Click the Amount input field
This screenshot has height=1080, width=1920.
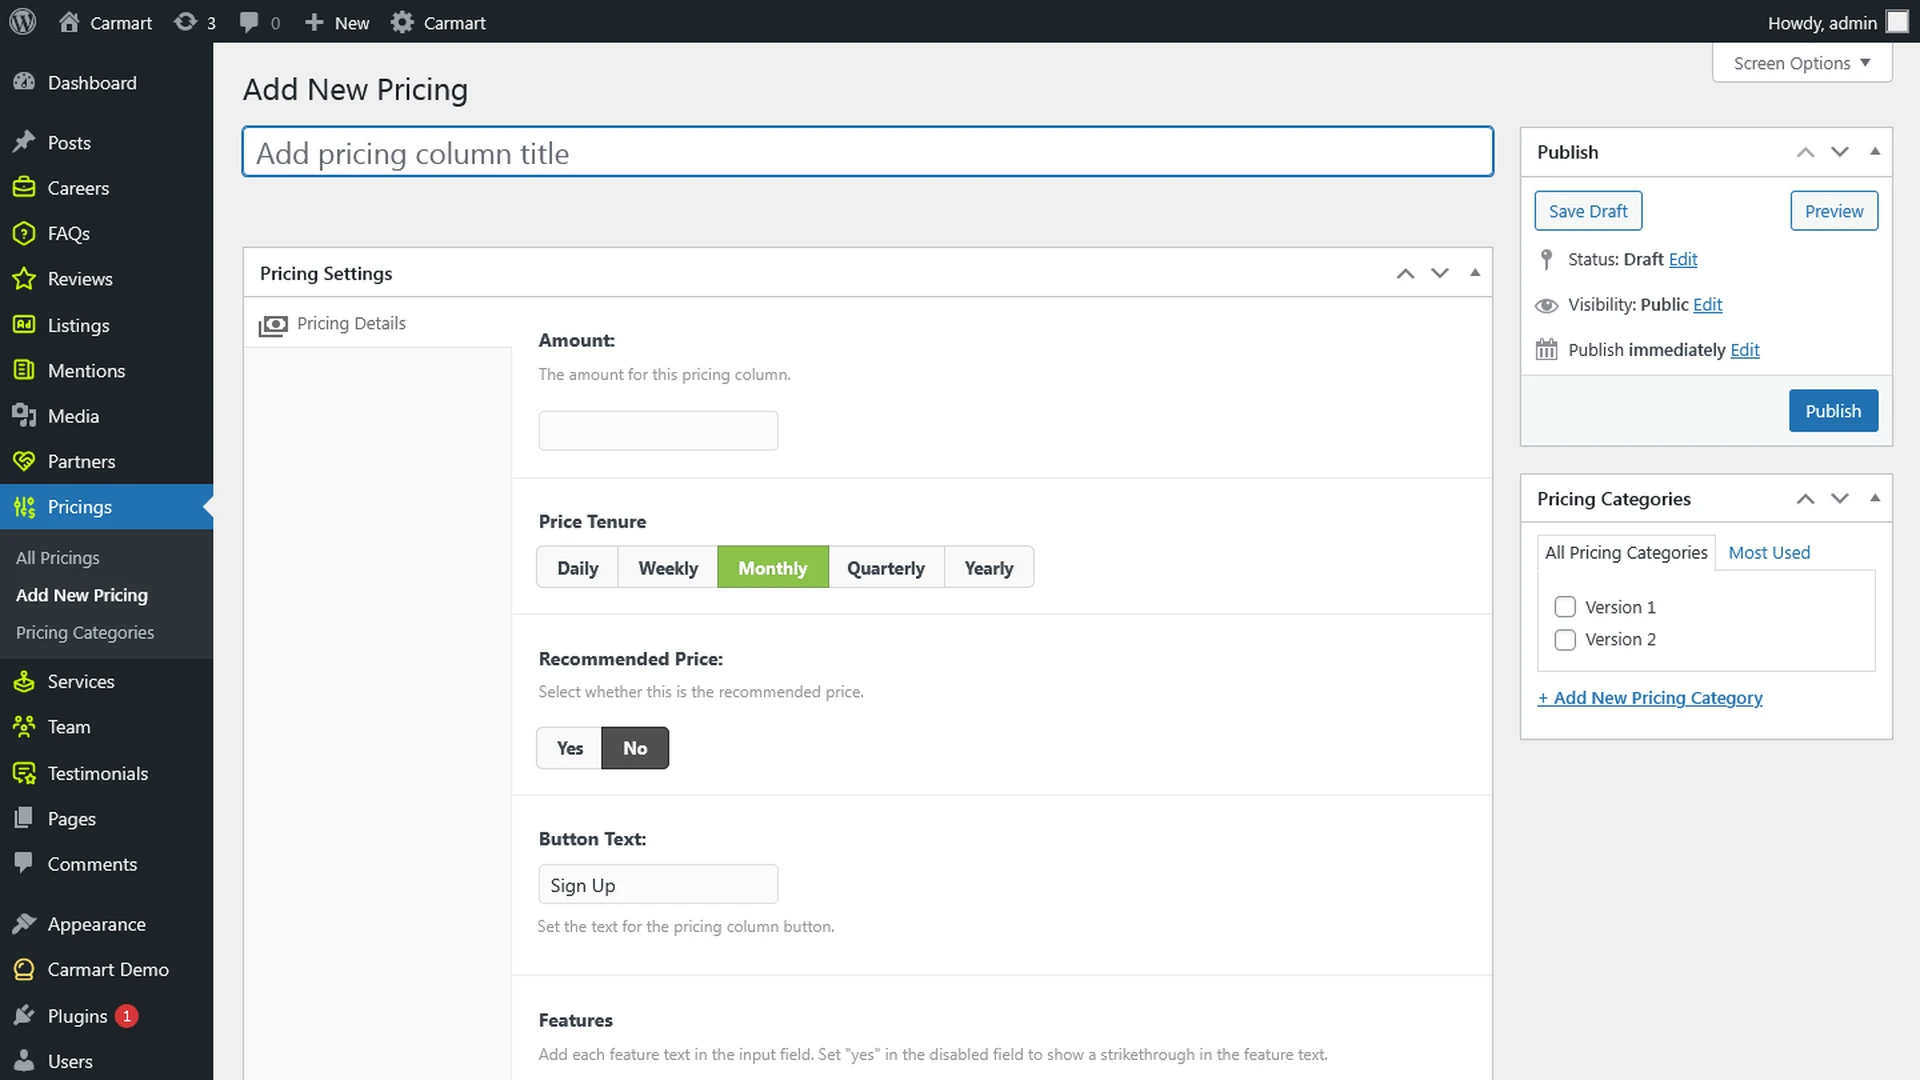tap(658, 431)
